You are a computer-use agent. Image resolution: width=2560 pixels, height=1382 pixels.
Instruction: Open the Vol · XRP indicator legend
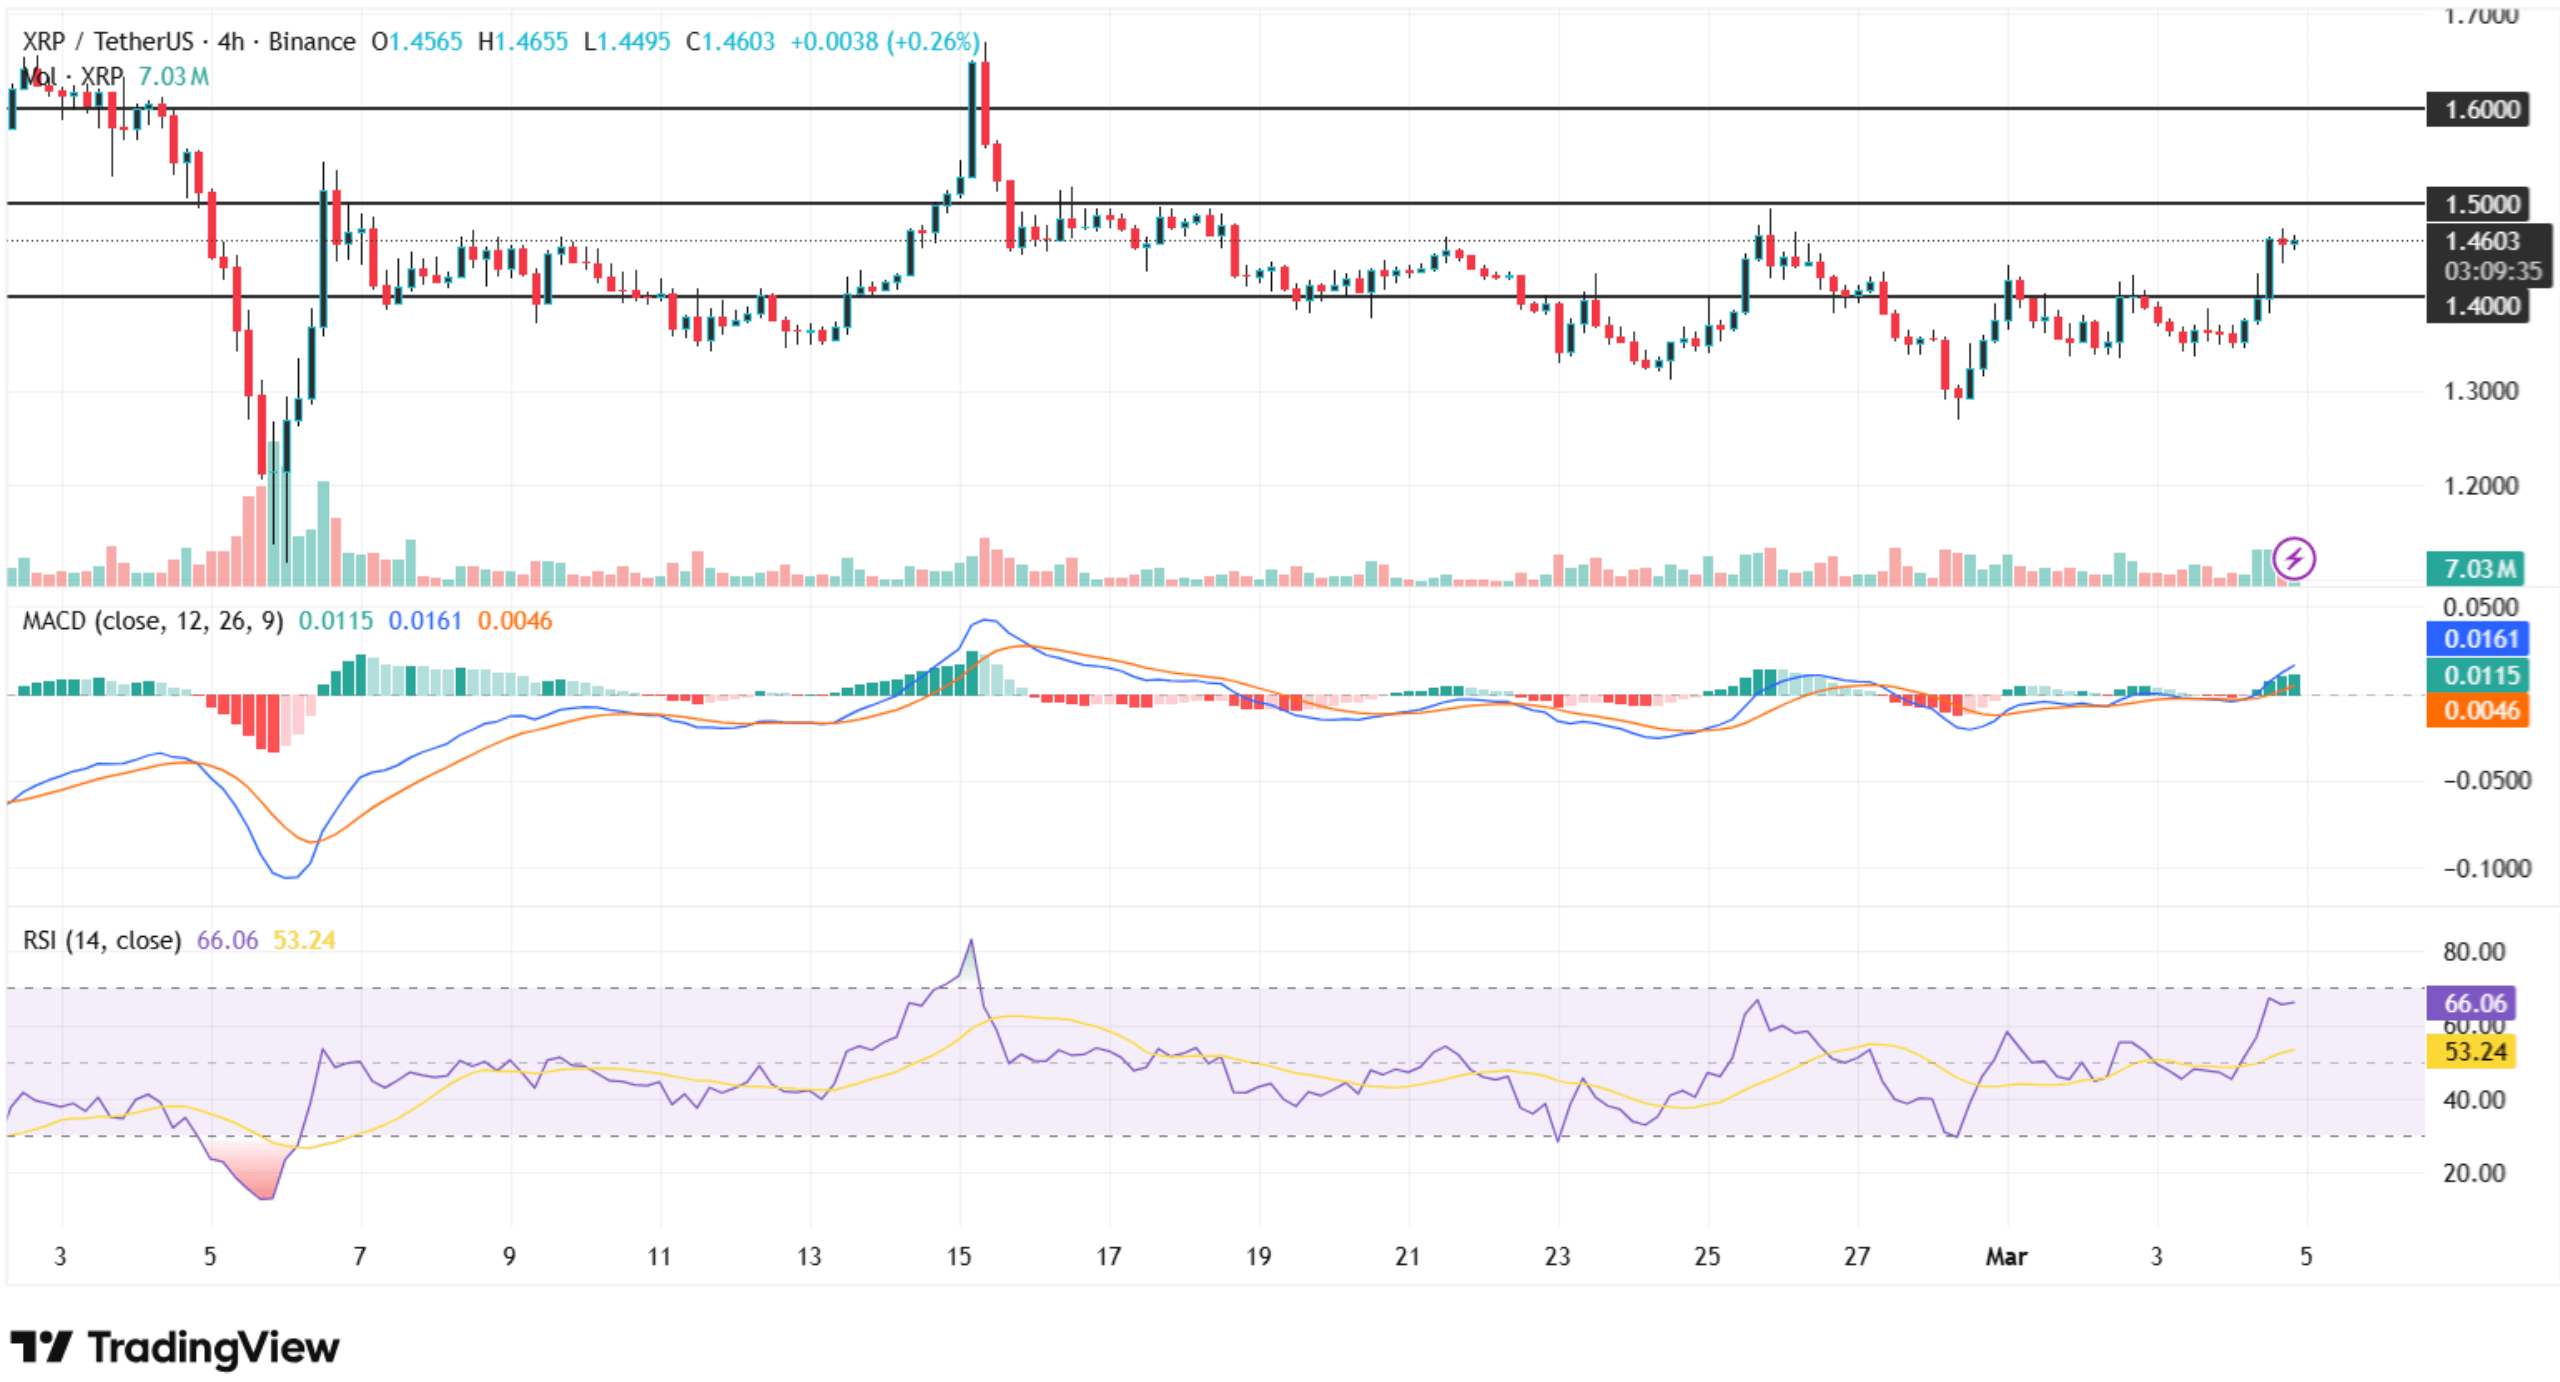pyautogui.click(x=72, y=77)
